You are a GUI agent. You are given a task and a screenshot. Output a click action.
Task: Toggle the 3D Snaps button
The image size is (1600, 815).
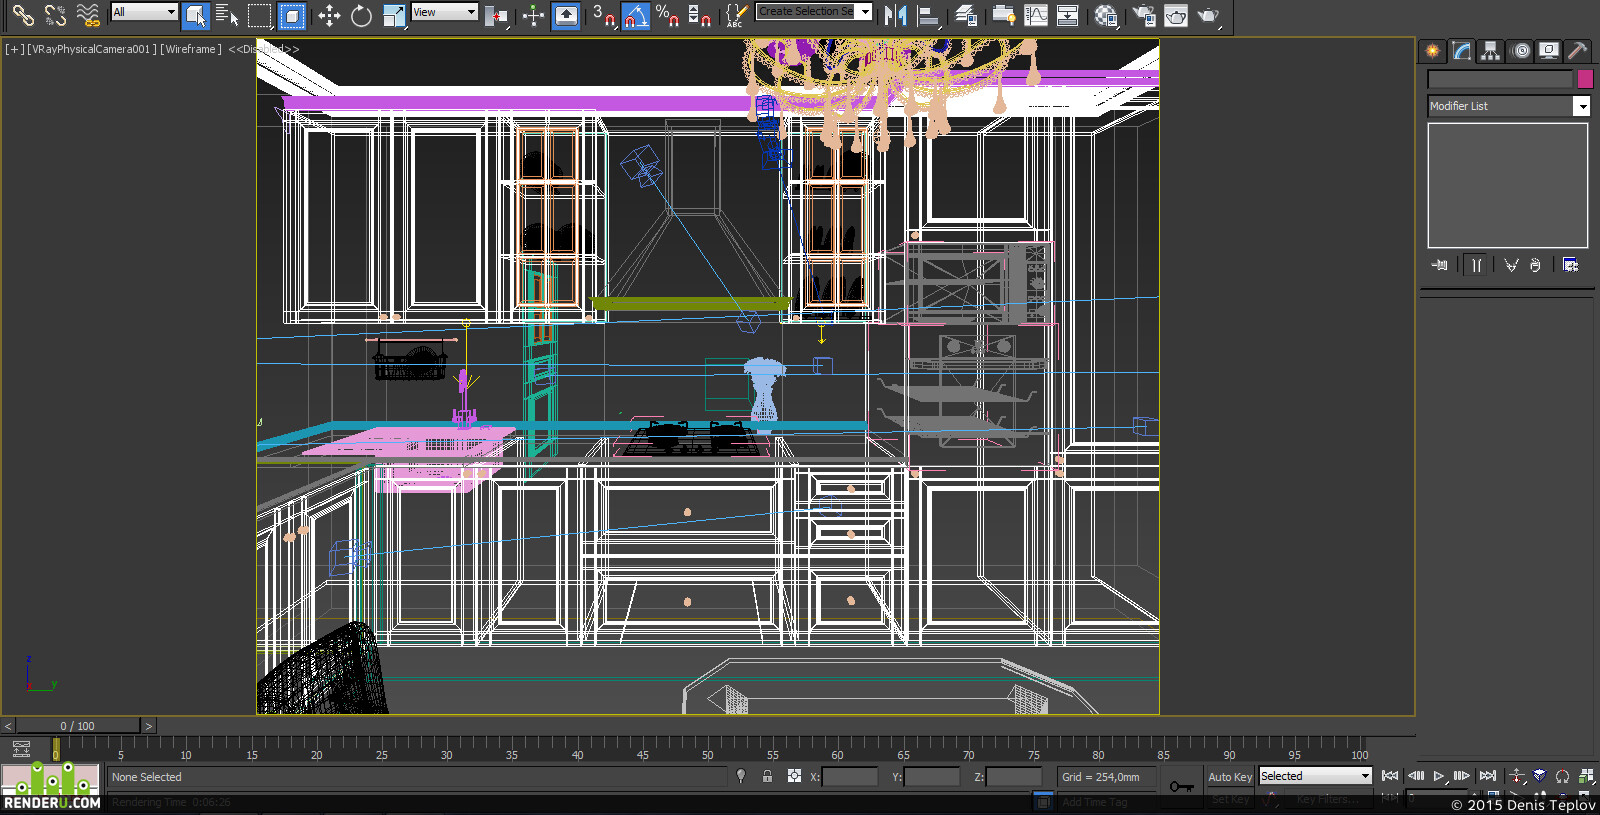click(603, 15)
